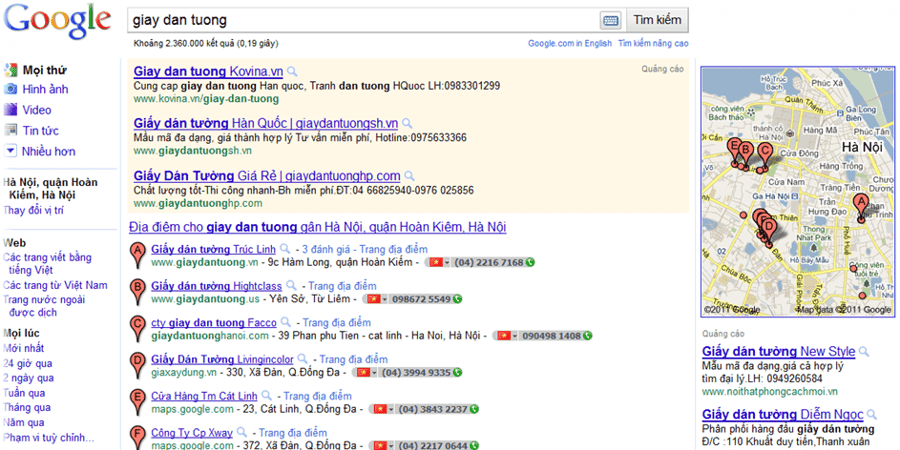The width and height of the screenshot is (900, 450).
Task: Click Thay đổi vị trí link
Action: pyautogui.click(x=33, y=210)
